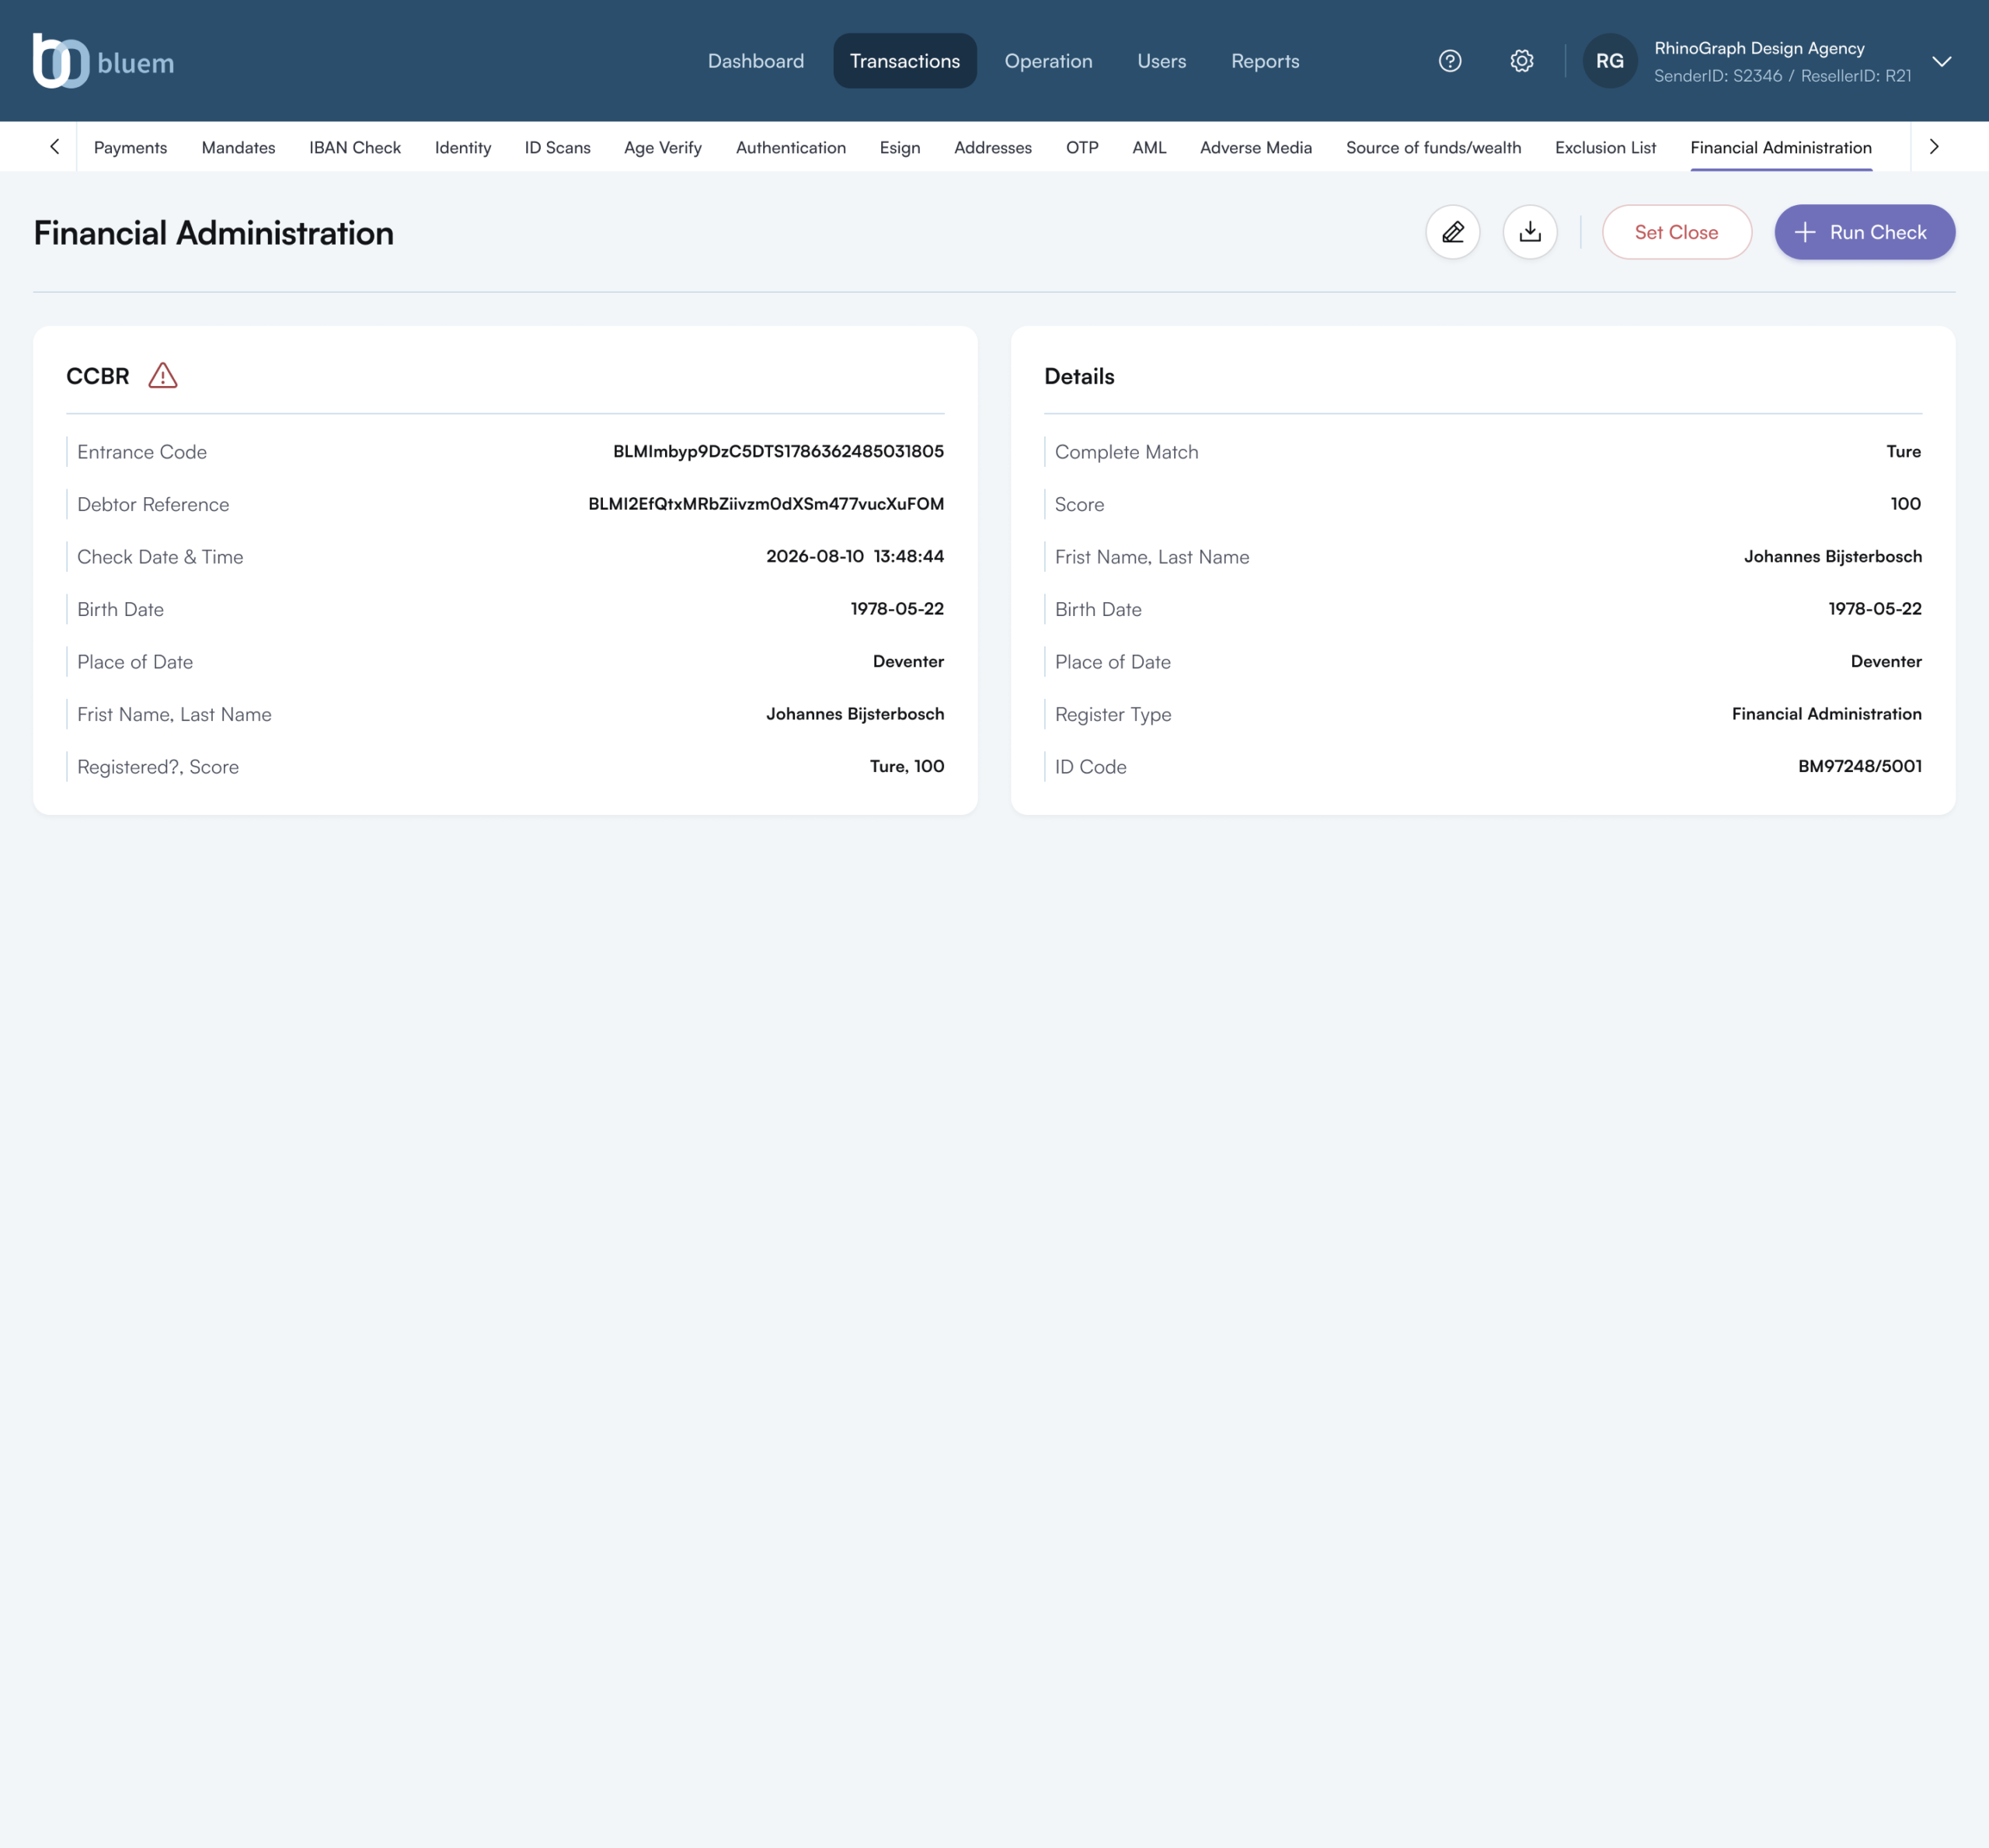Open the help question mark icon
Image resolution: width=1989 pixels, height=1848 pixels.
1449,61
